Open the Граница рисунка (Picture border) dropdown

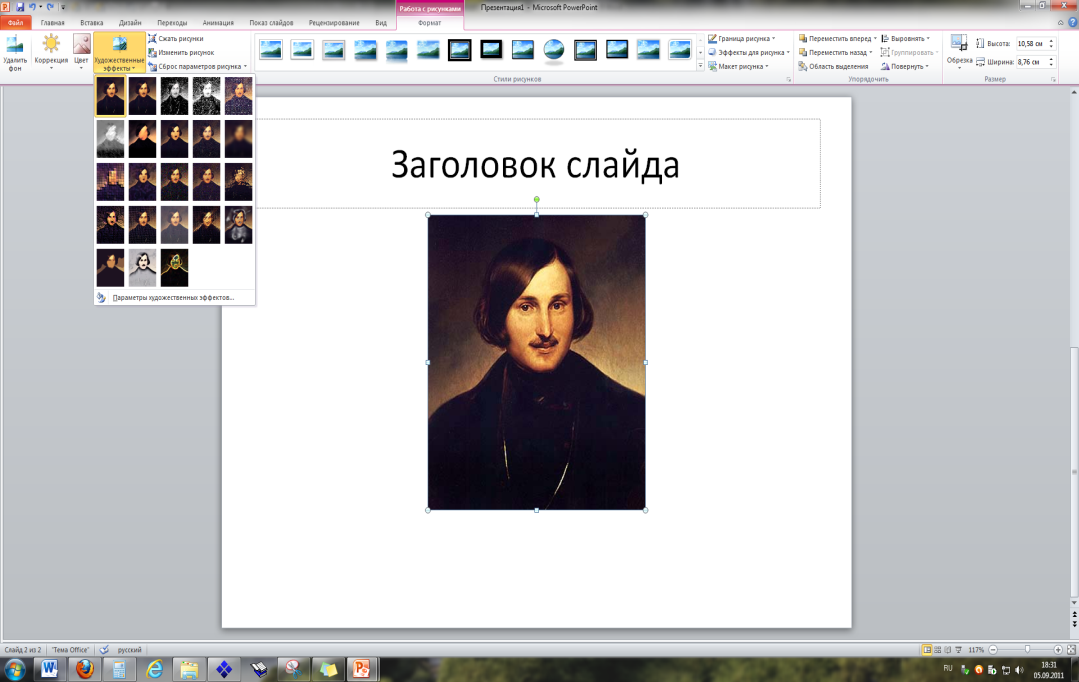pyautogui.click(x=742, y=39)
